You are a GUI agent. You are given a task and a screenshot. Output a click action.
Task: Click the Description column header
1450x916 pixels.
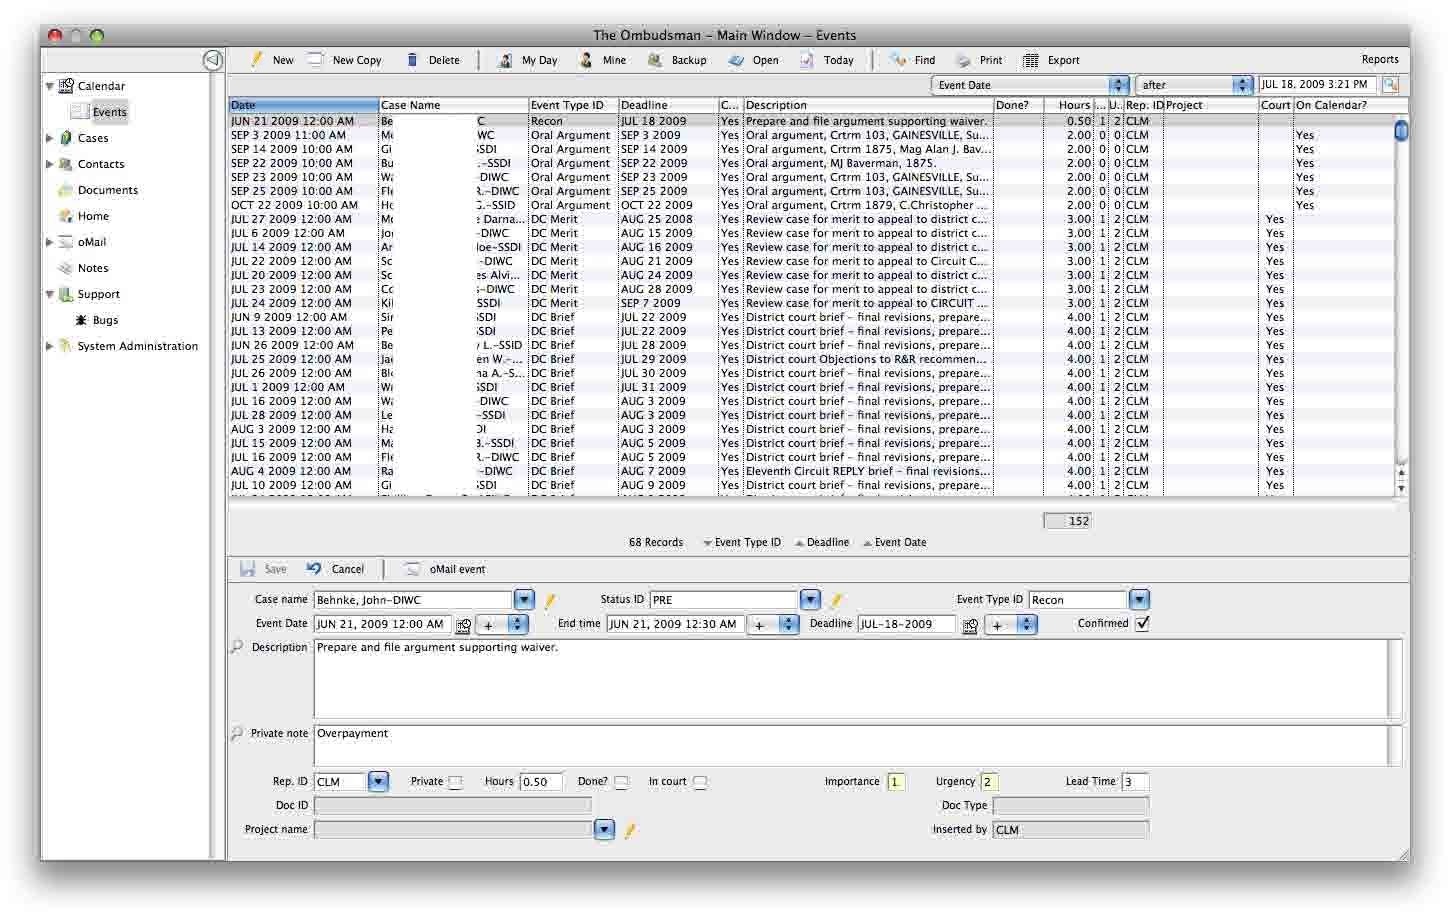pyautogui.click(x=868, y=105)
